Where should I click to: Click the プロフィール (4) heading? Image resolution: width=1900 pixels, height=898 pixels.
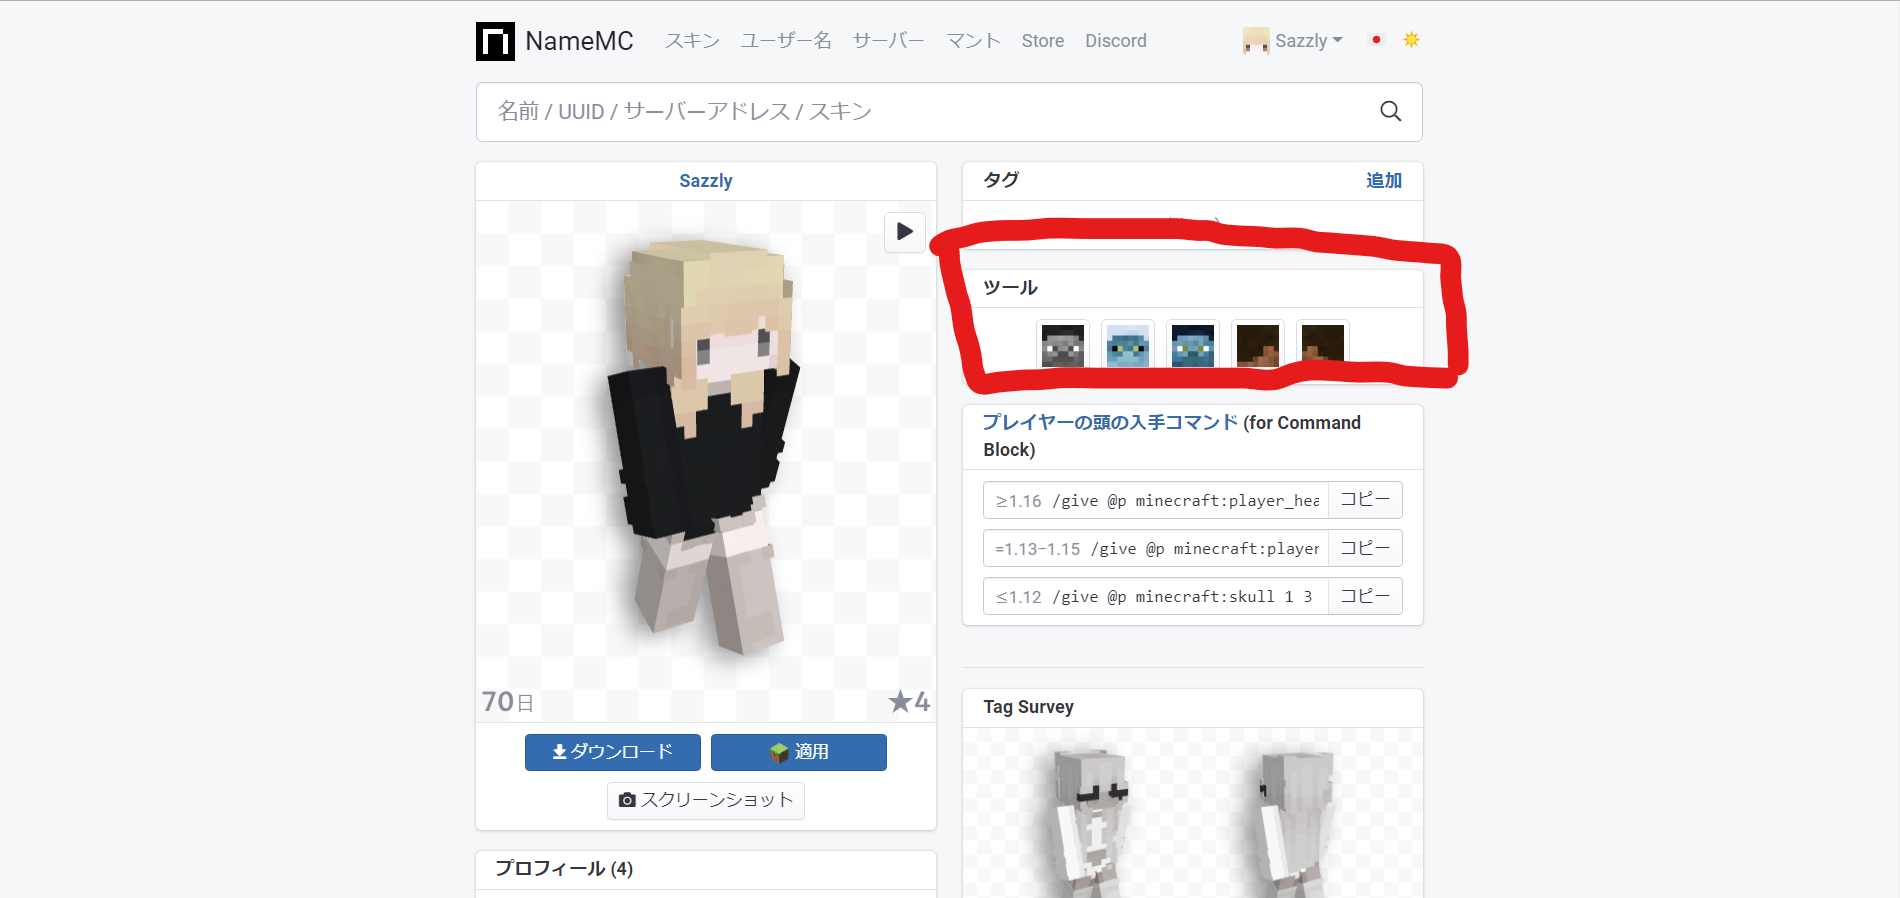tap(564, 868)
